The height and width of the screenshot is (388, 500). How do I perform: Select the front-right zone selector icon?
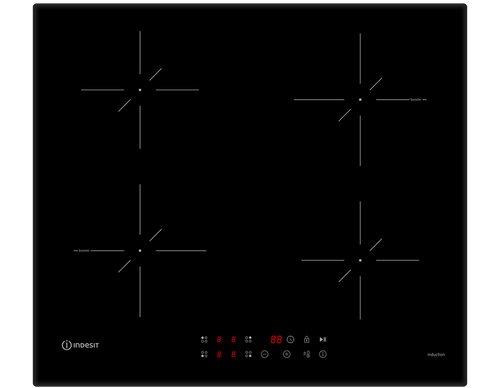pos(248,354)
